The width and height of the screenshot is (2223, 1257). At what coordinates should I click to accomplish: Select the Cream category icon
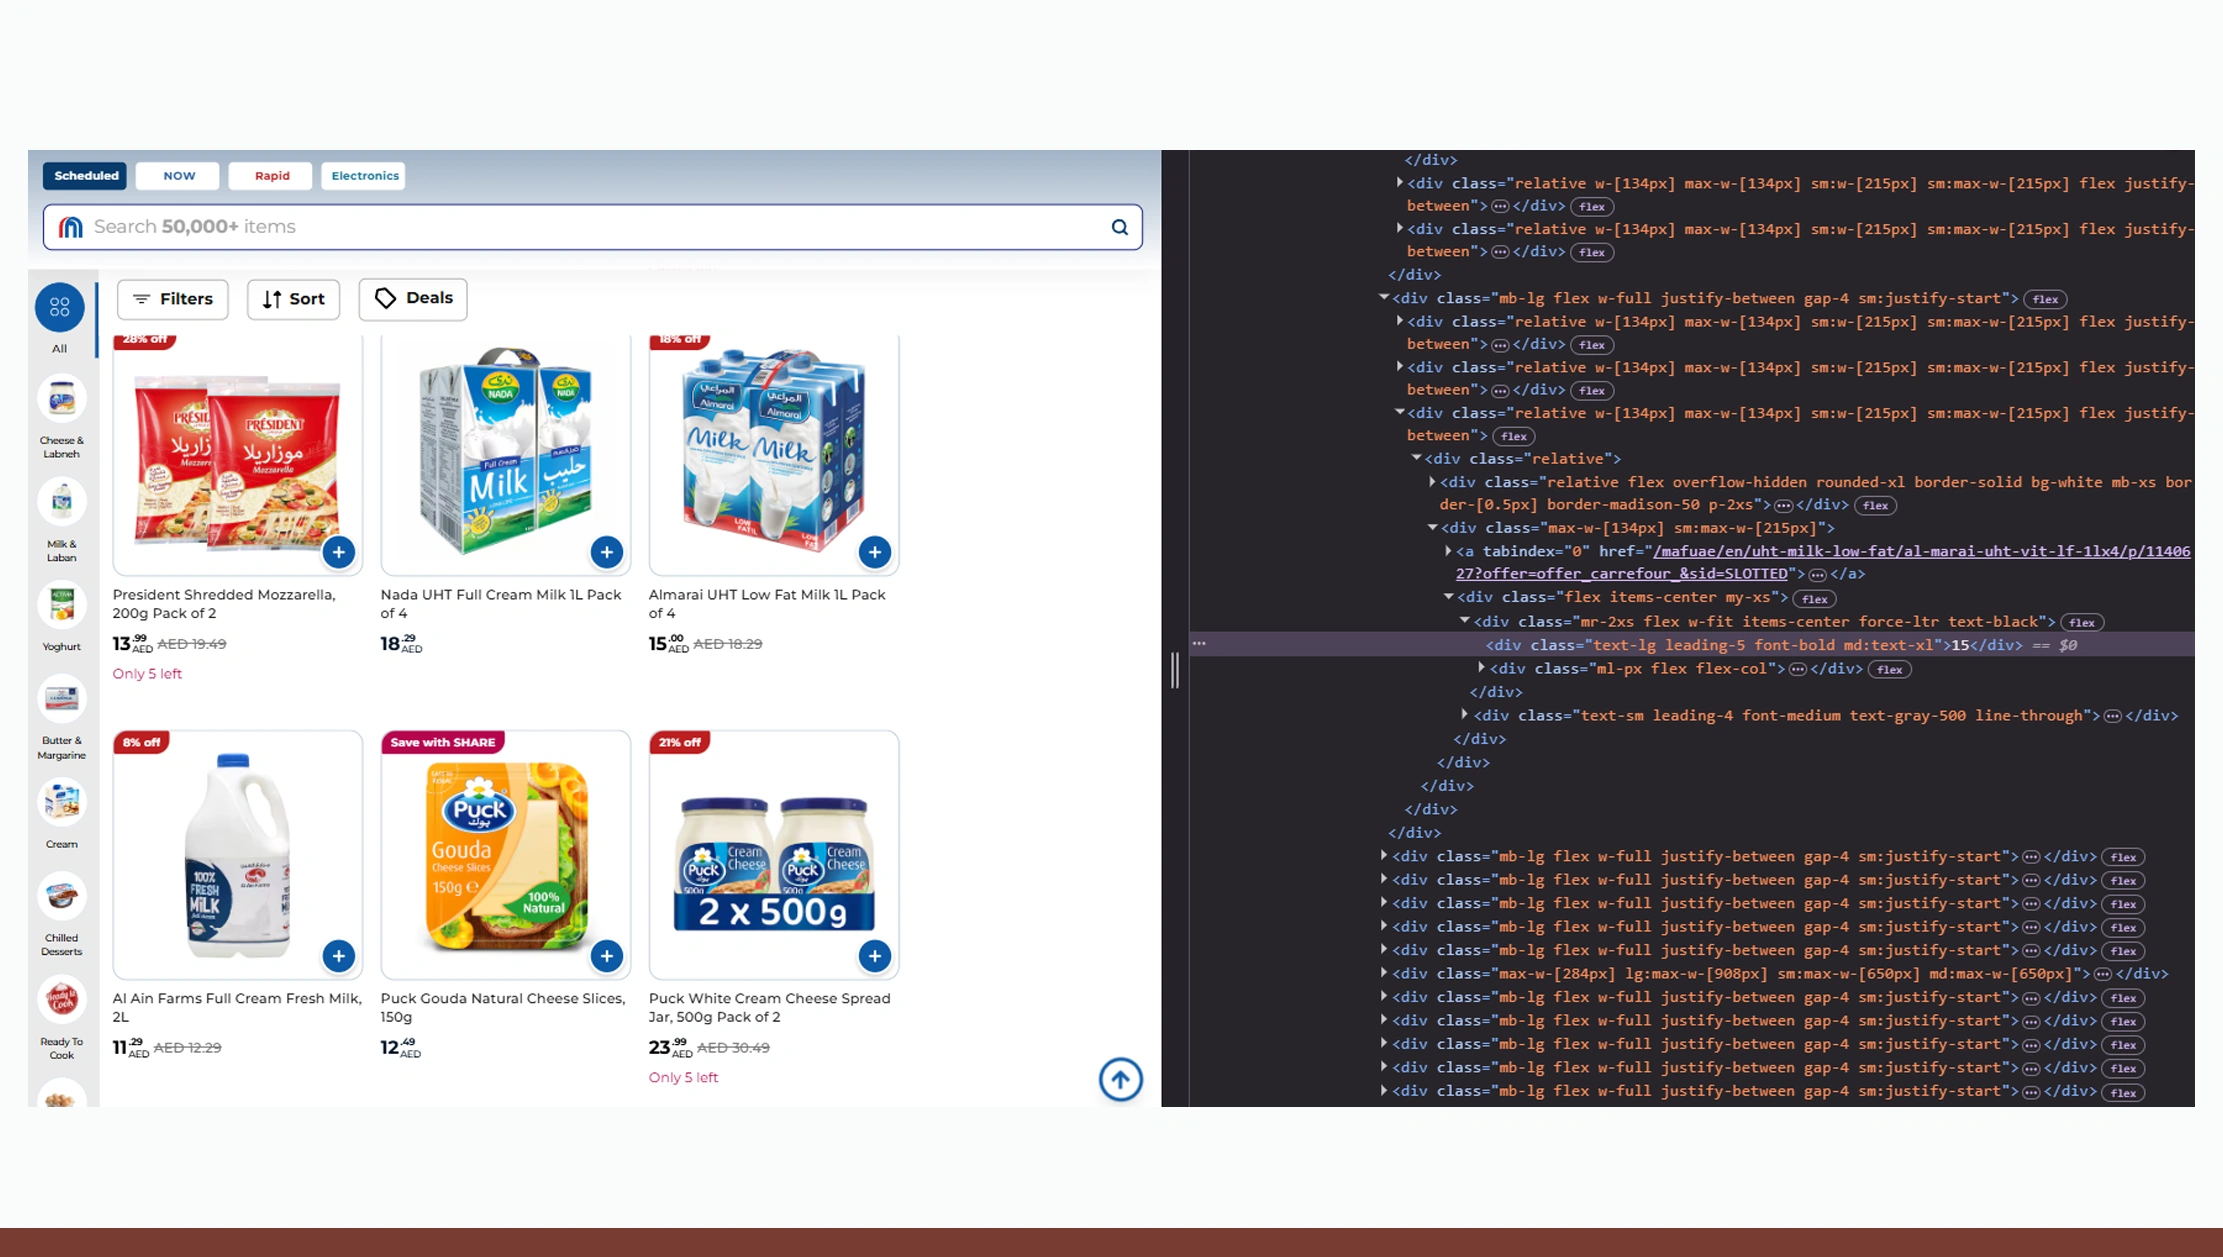61,801
